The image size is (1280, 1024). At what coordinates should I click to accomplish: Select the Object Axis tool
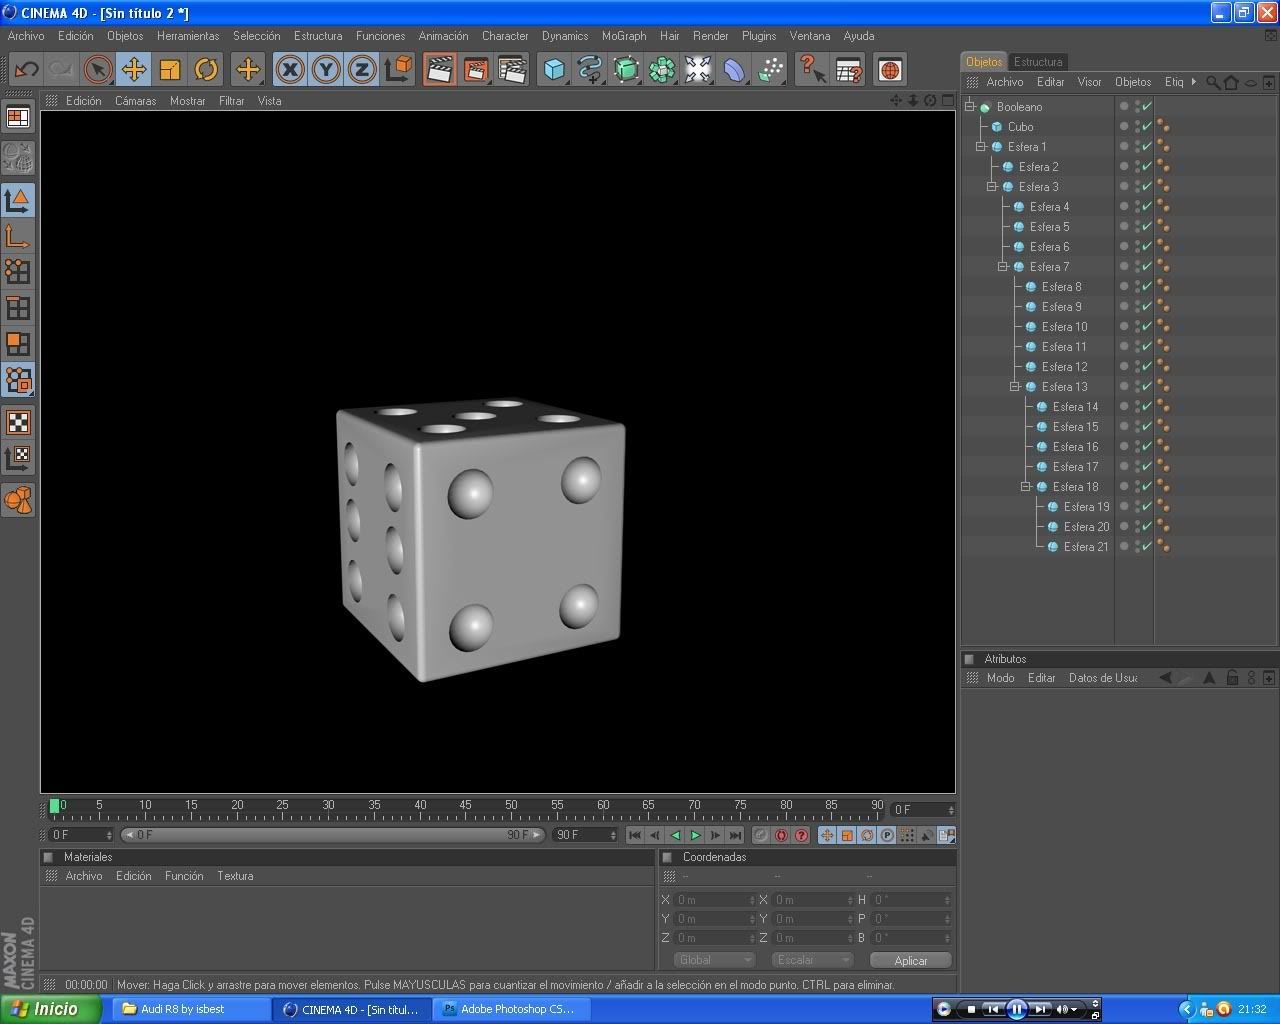tap(18, 236)
